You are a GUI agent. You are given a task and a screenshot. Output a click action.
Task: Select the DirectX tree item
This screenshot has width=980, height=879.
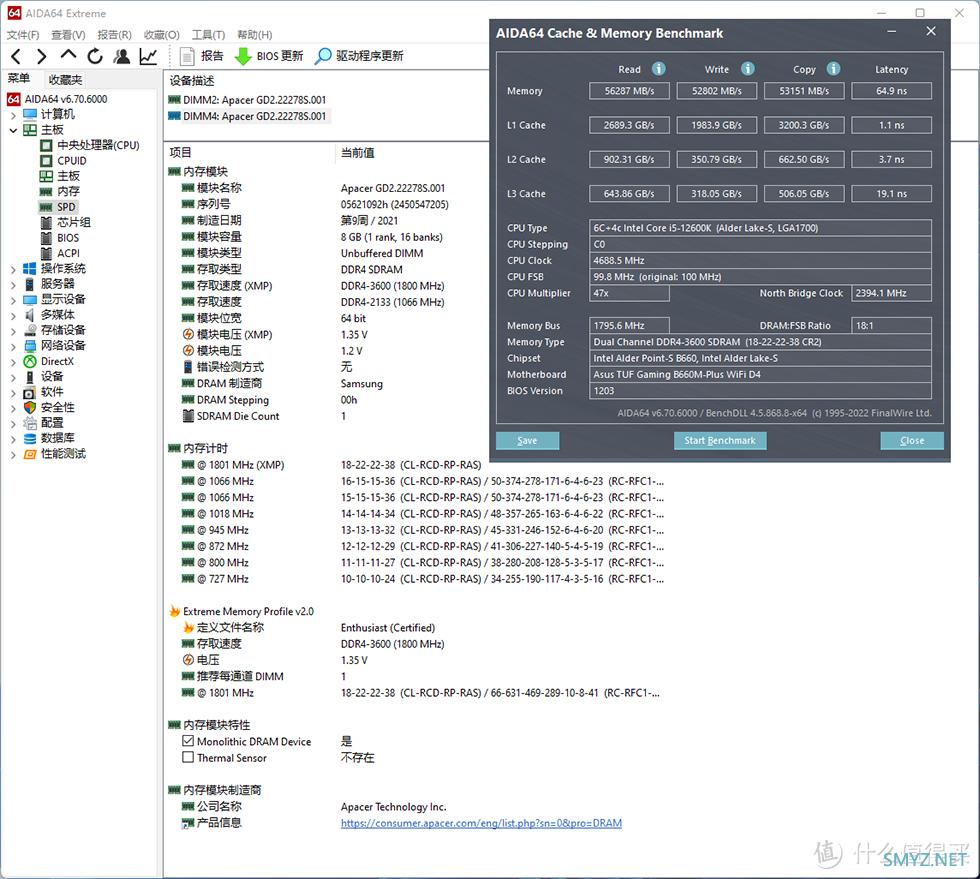[49, 361]
